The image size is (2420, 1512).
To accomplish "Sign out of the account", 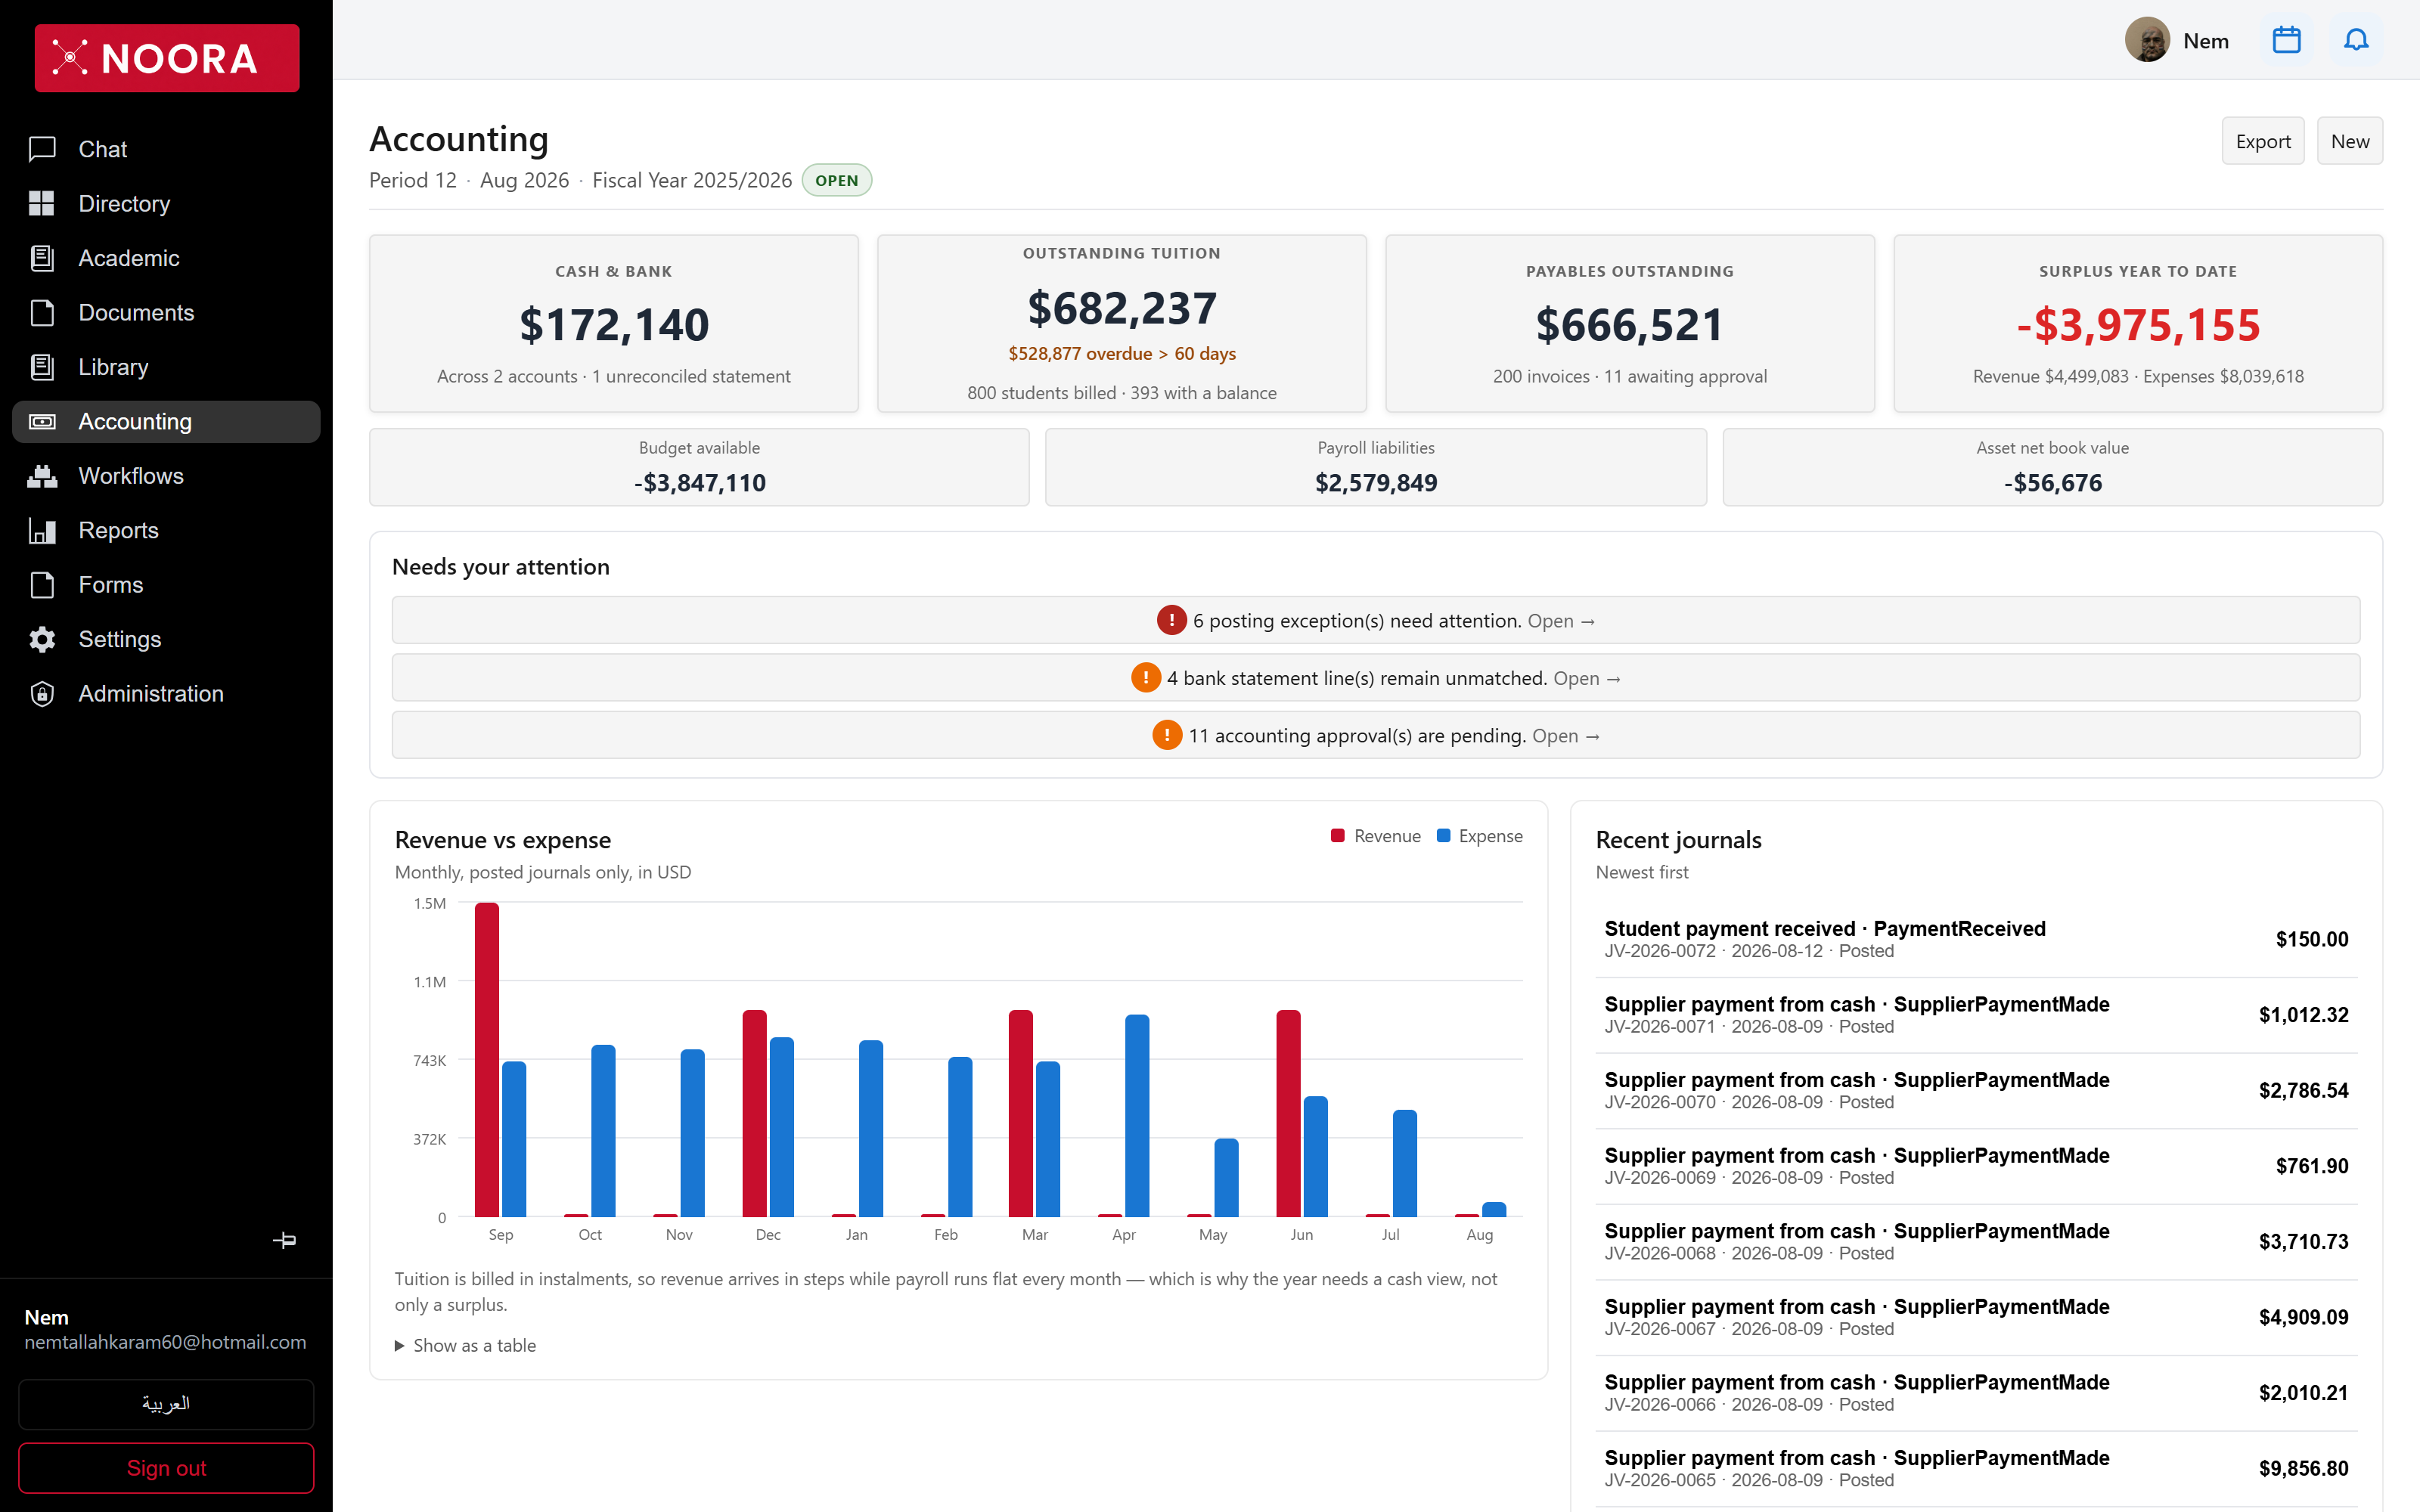I will click(x=166, y=1467).
